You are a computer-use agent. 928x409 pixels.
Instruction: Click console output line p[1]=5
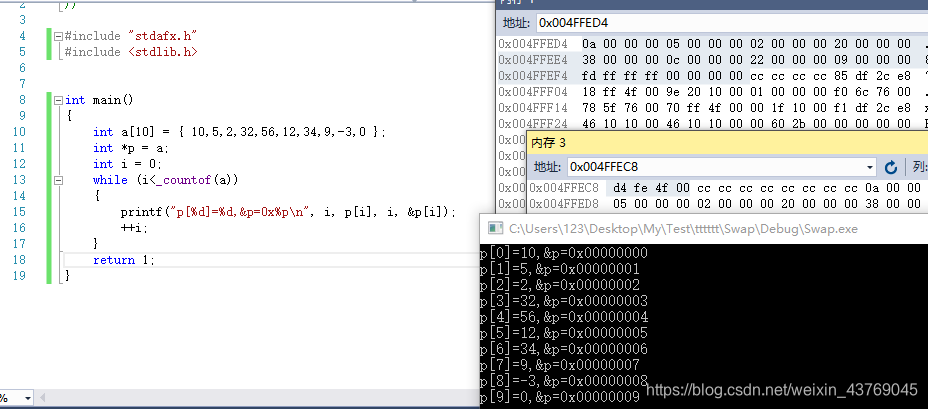559,269
